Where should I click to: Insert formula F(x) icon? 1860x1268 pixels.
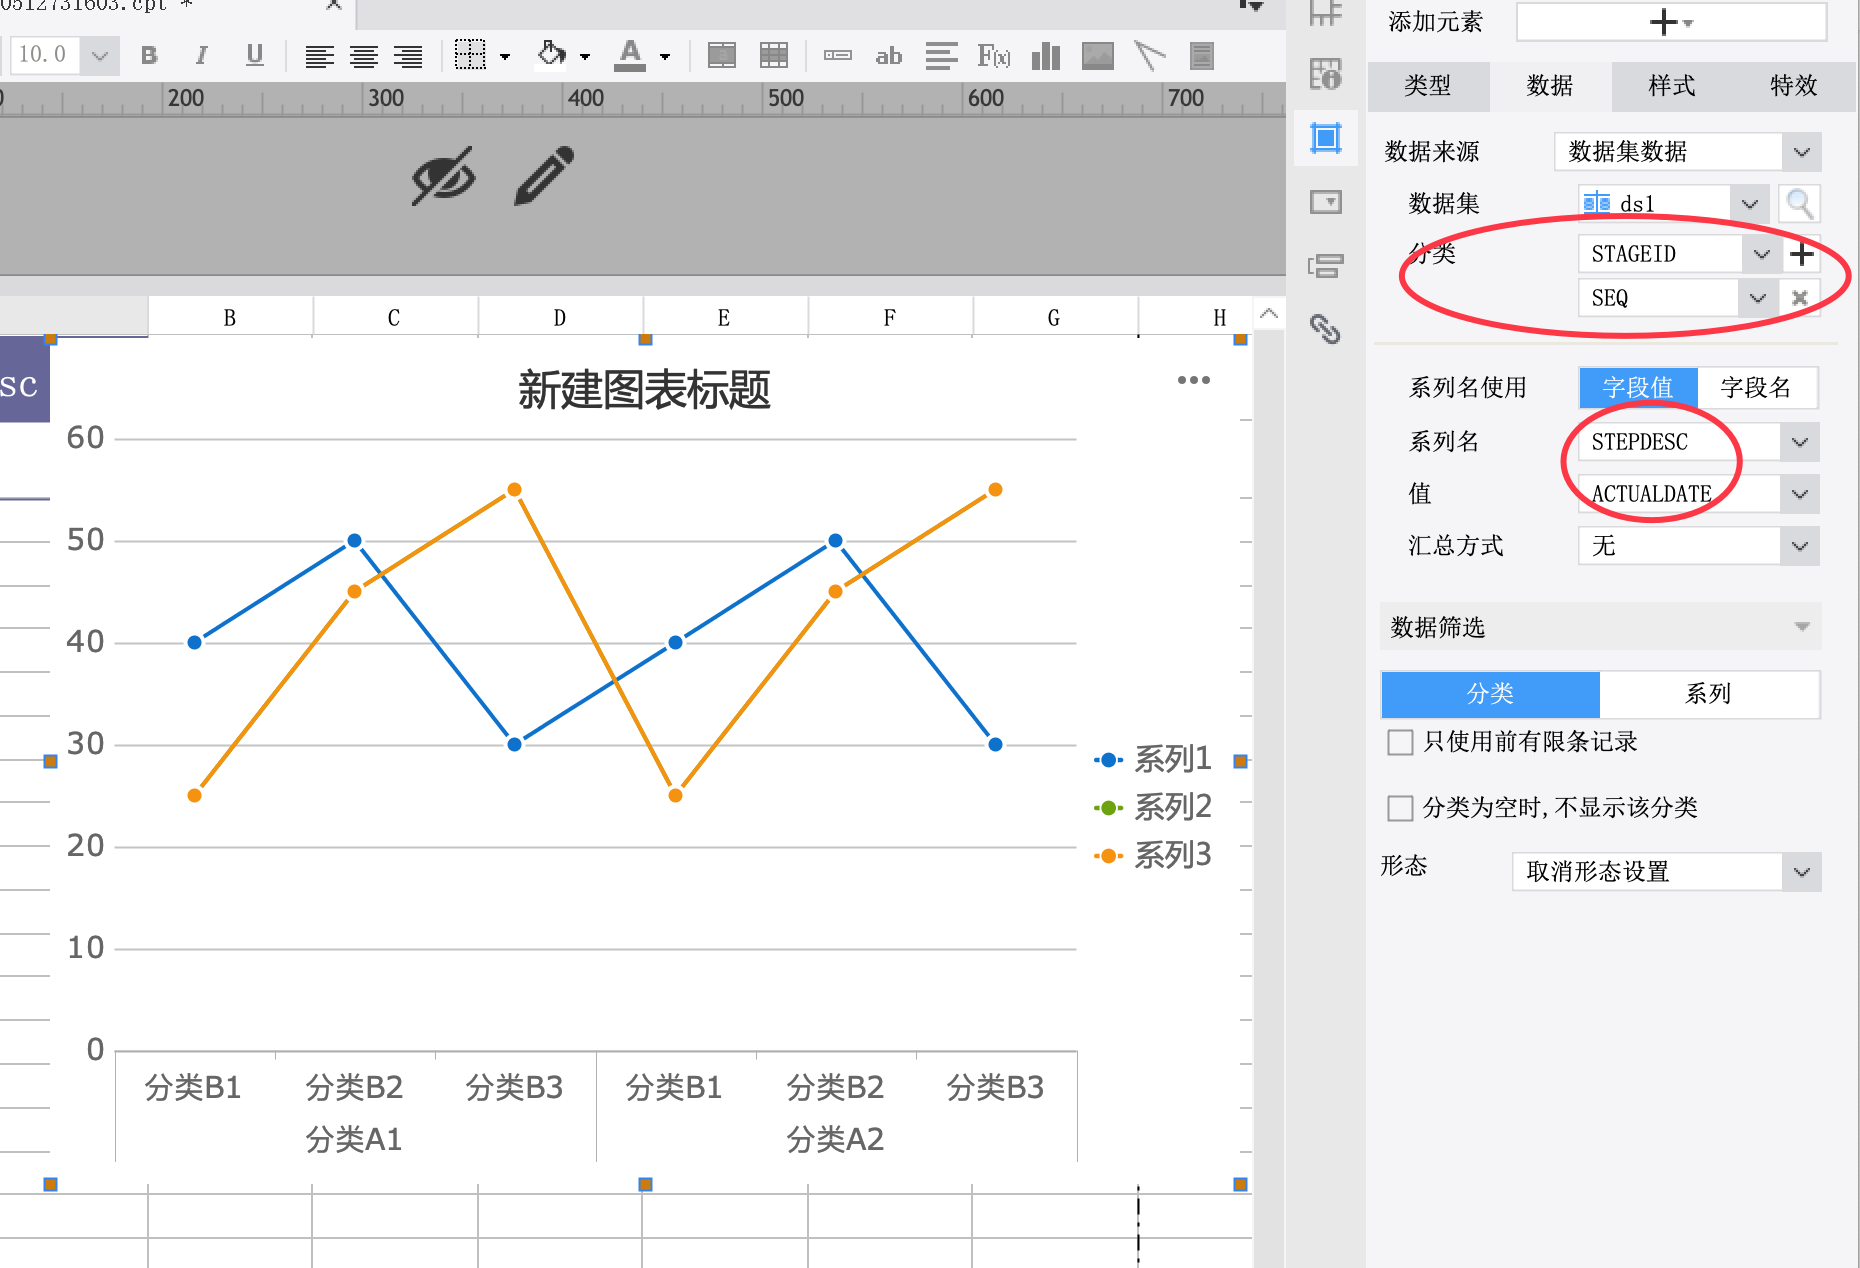pos(994,56)
